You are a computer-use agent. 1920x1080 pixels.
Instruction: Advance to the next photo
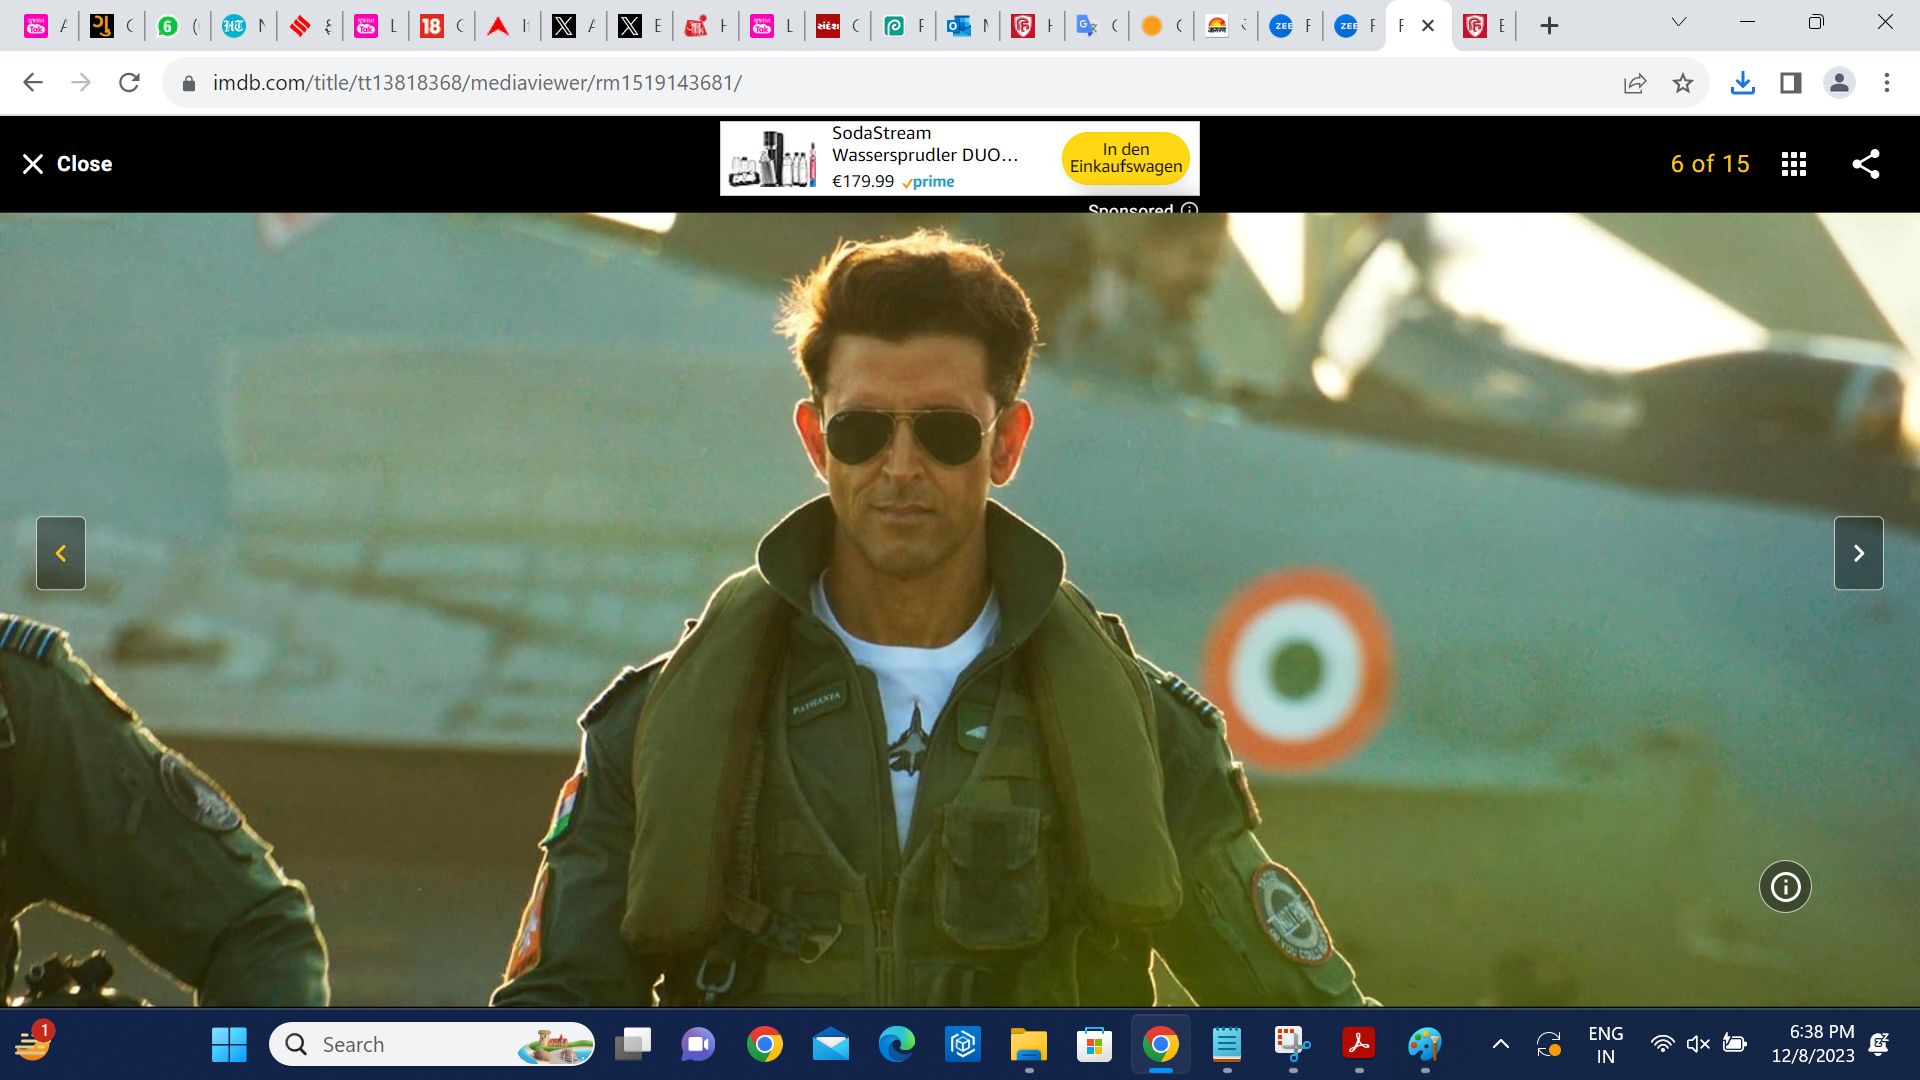point(1858,553)
